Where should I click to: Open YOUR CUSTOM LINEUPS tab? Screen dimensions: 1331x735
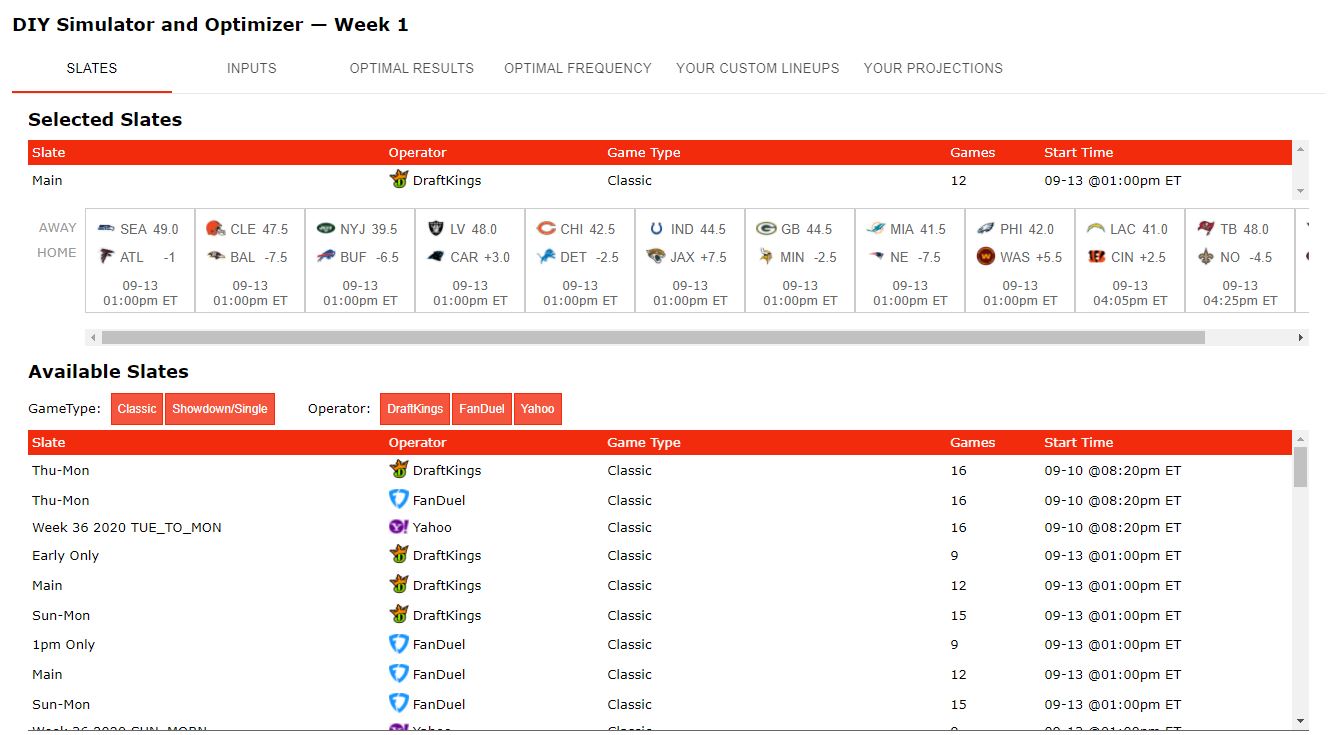tap(758, 69)
